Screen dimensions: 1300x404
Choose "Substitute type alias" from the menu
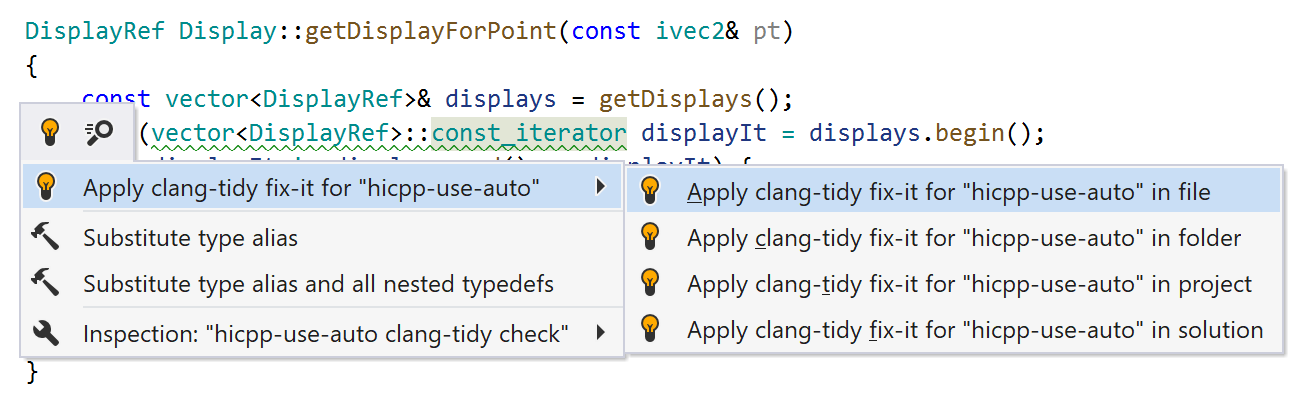(190, 238)
